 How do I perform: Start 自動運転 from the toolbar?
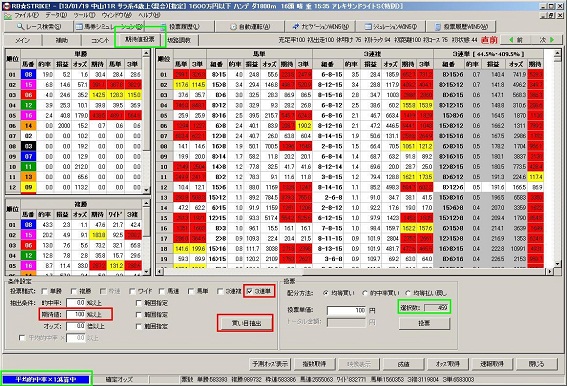[250, 27]
